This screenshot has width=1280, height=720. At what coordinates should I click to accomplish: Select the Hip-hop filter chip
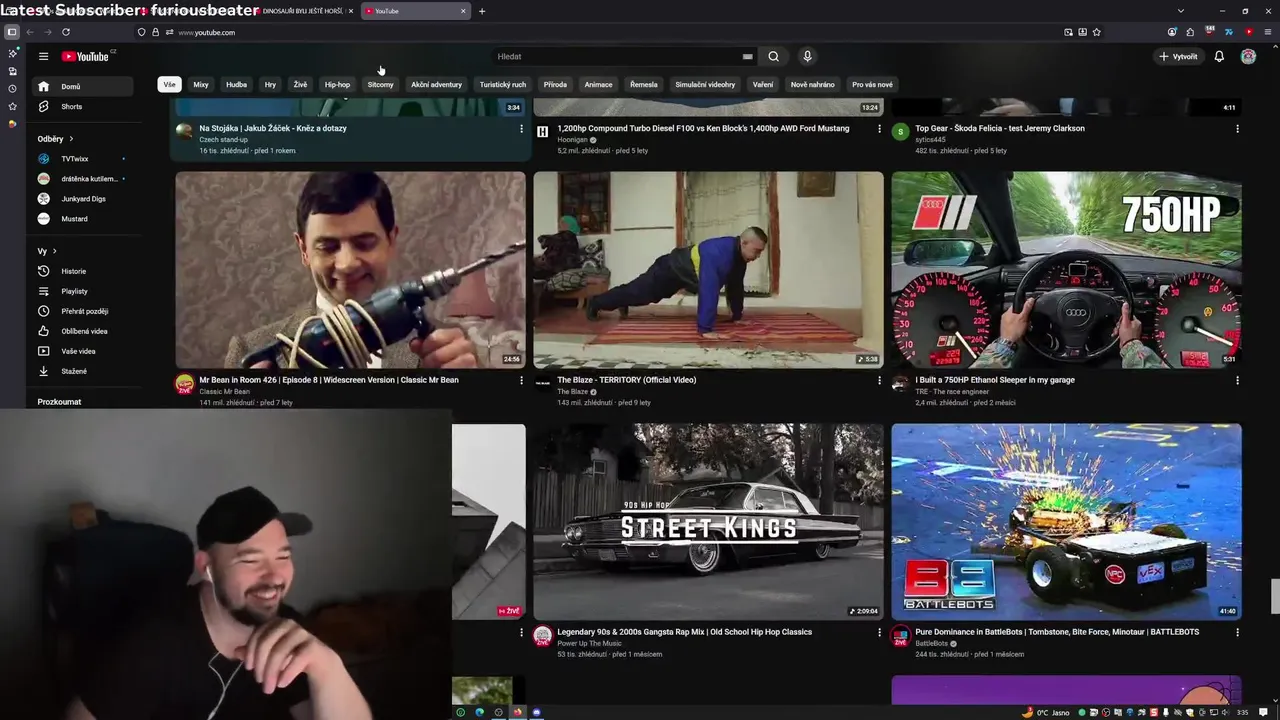coord(337,85)
